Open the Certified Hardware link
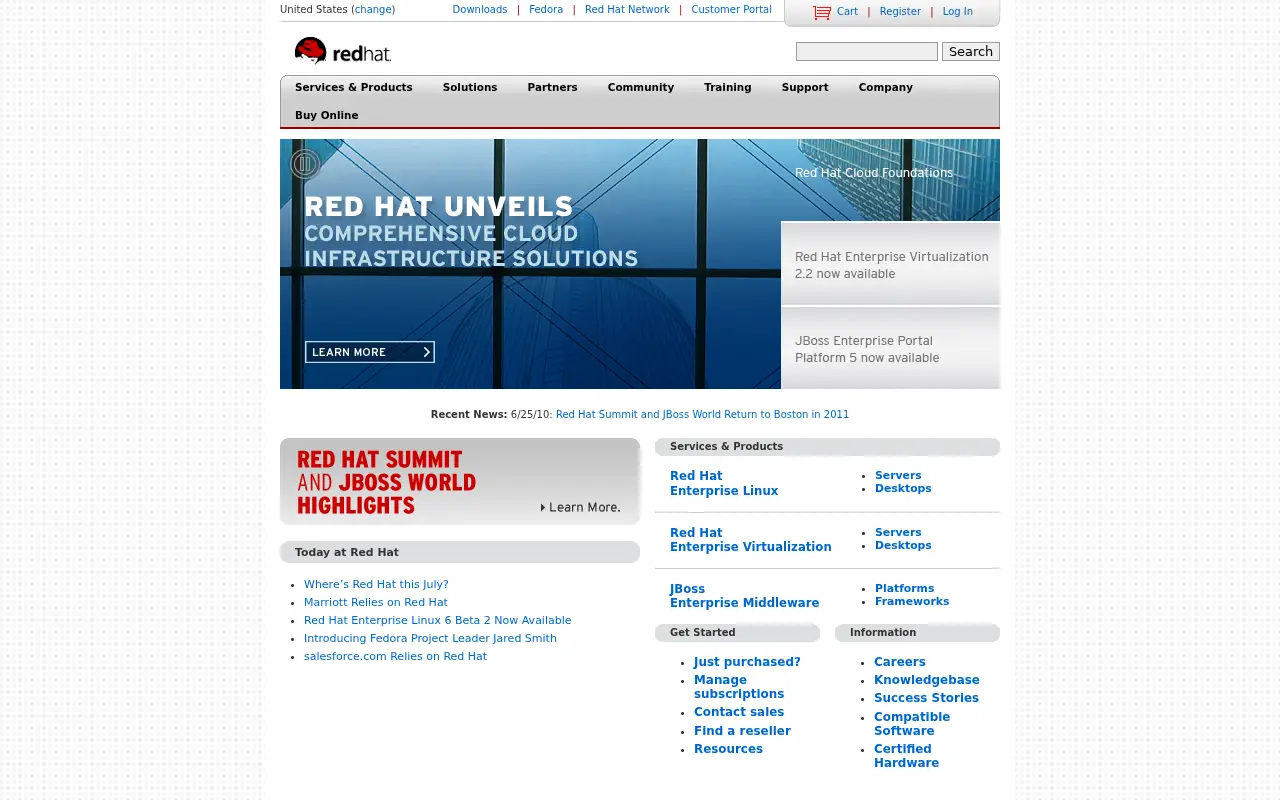Screen dimensions: 1280x800 (906, 756)
